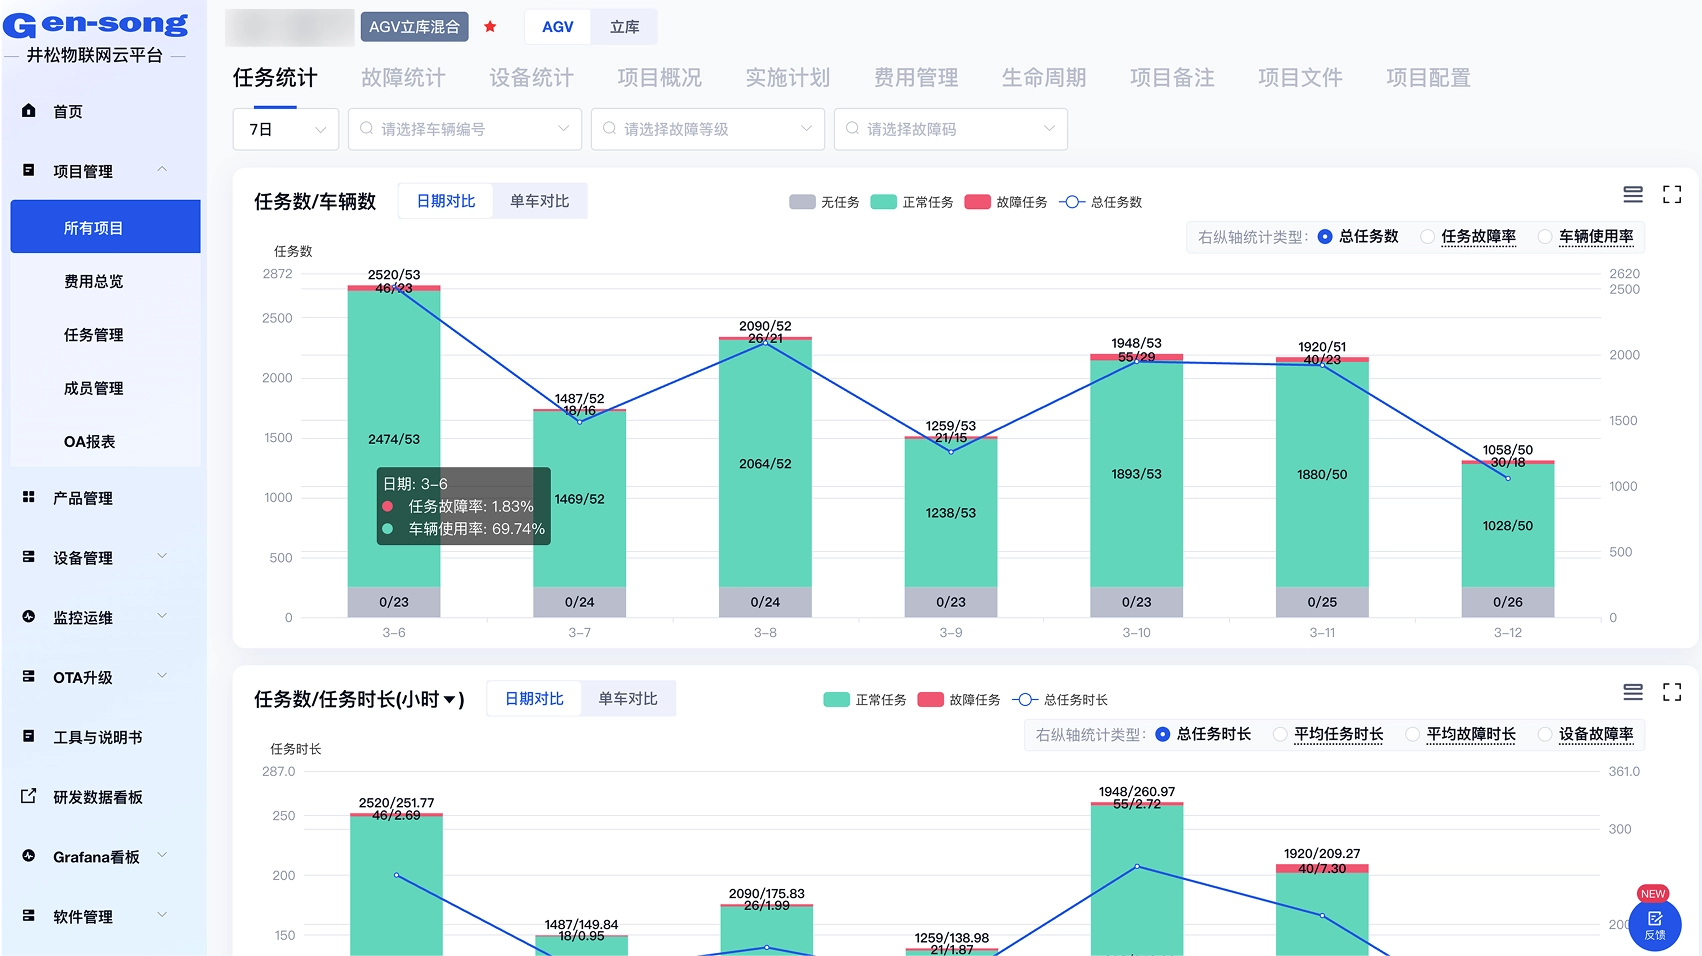Open the 7日 time range dropdown

coord(286,130)
